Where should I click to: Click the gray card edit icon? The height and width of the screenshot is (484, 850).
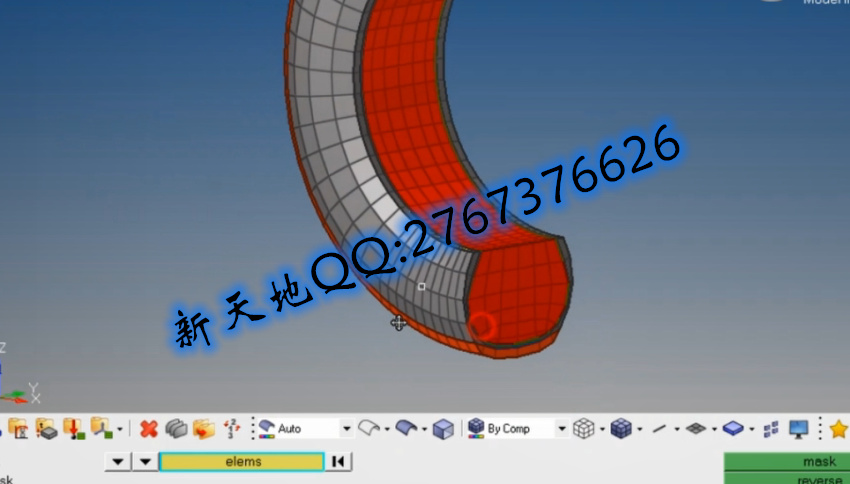tap(176, 429)
